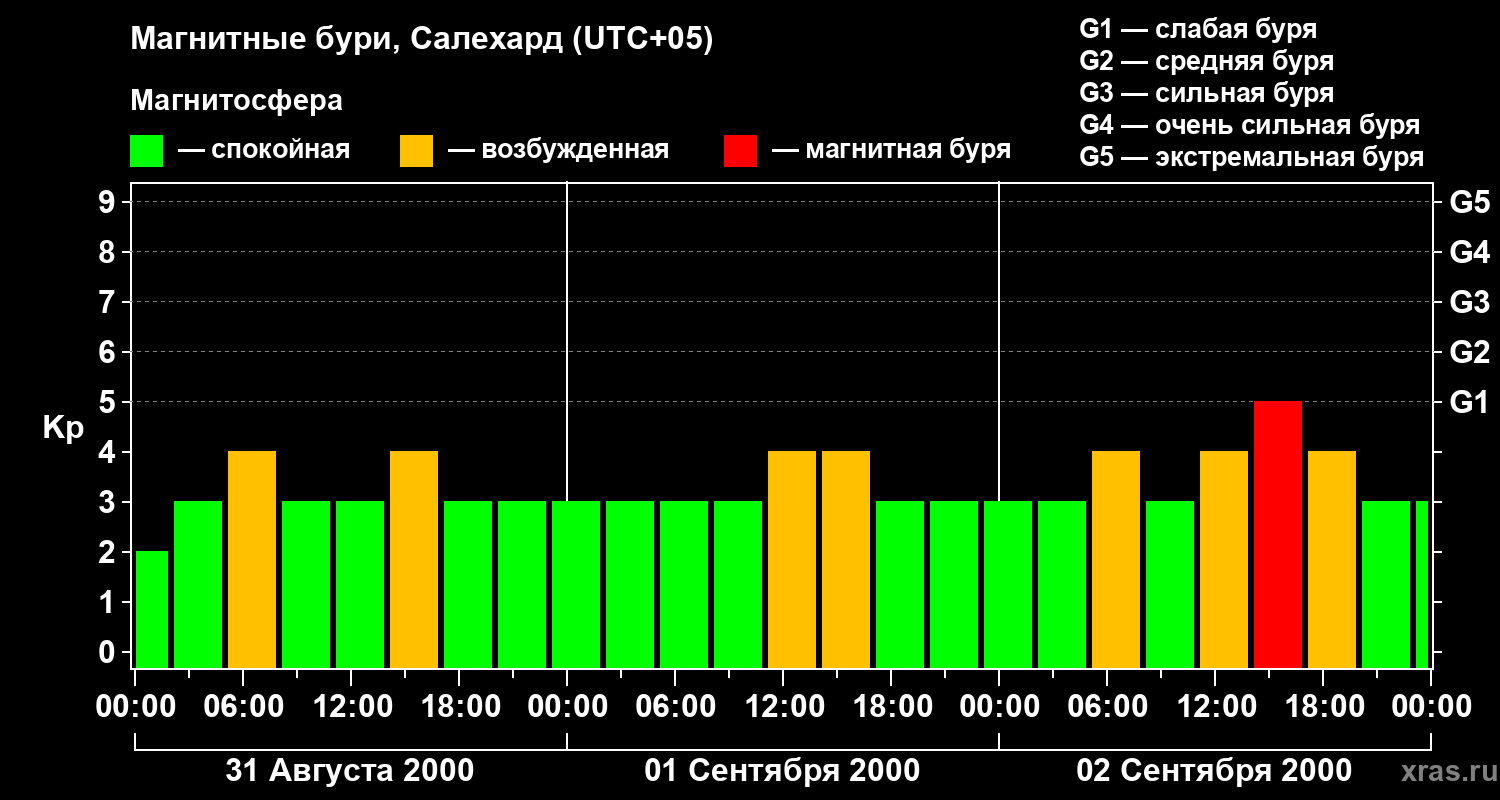Click the '0' value on the Kp axis
This screenshot has height=800, width=1500.
(109, 652)
